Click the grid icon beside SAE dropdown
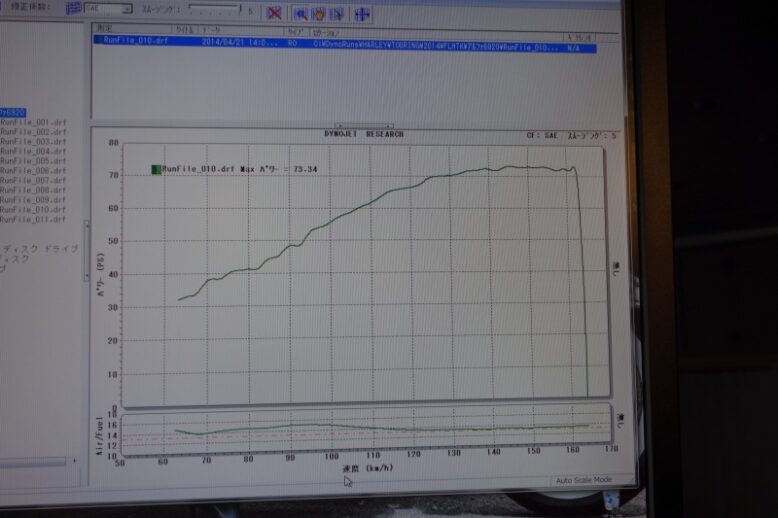The width and height of the screenshot is (778, 518). click(73, 8)
